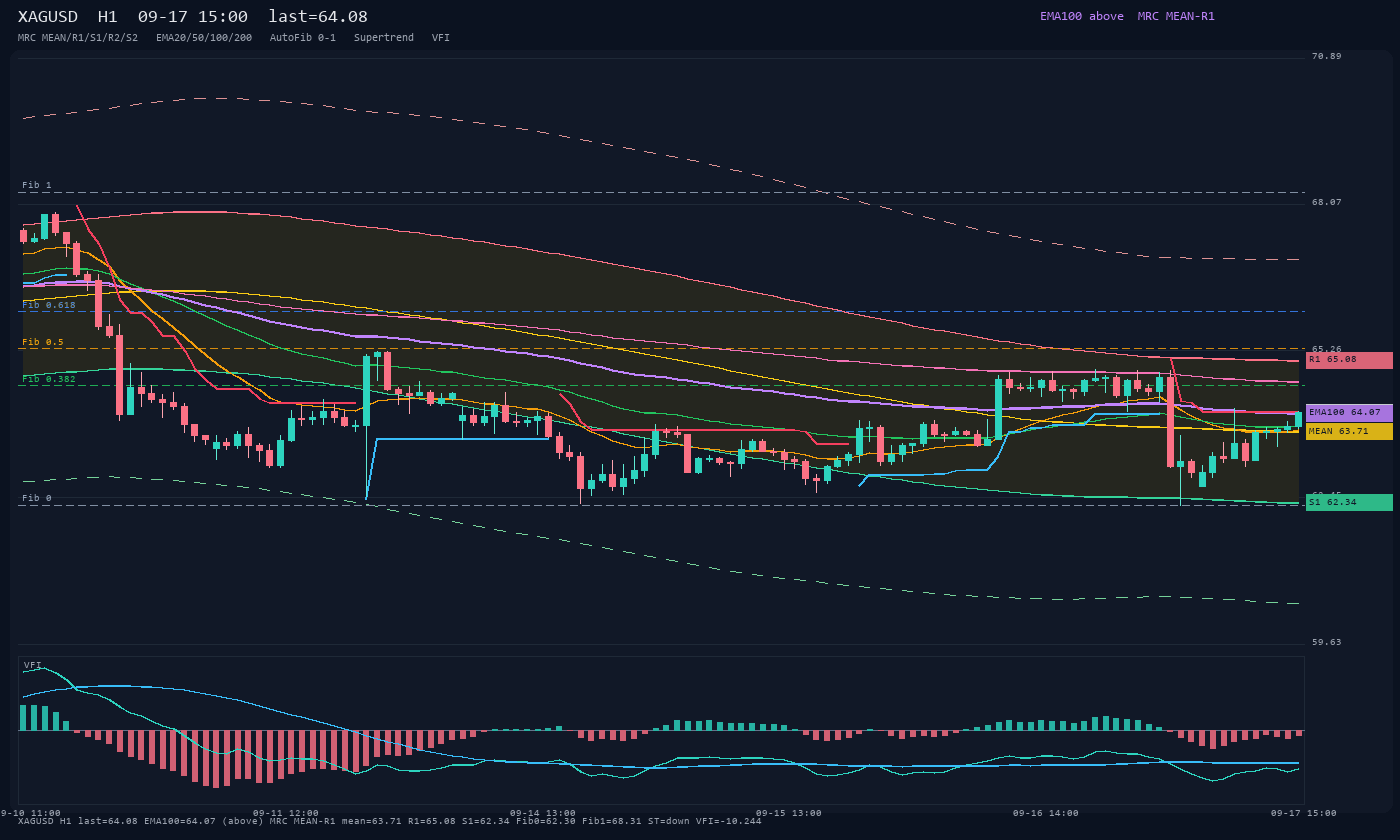Click the 09-11 12:00 time axis label
1400x840 pixels.
tap(286, 813)
